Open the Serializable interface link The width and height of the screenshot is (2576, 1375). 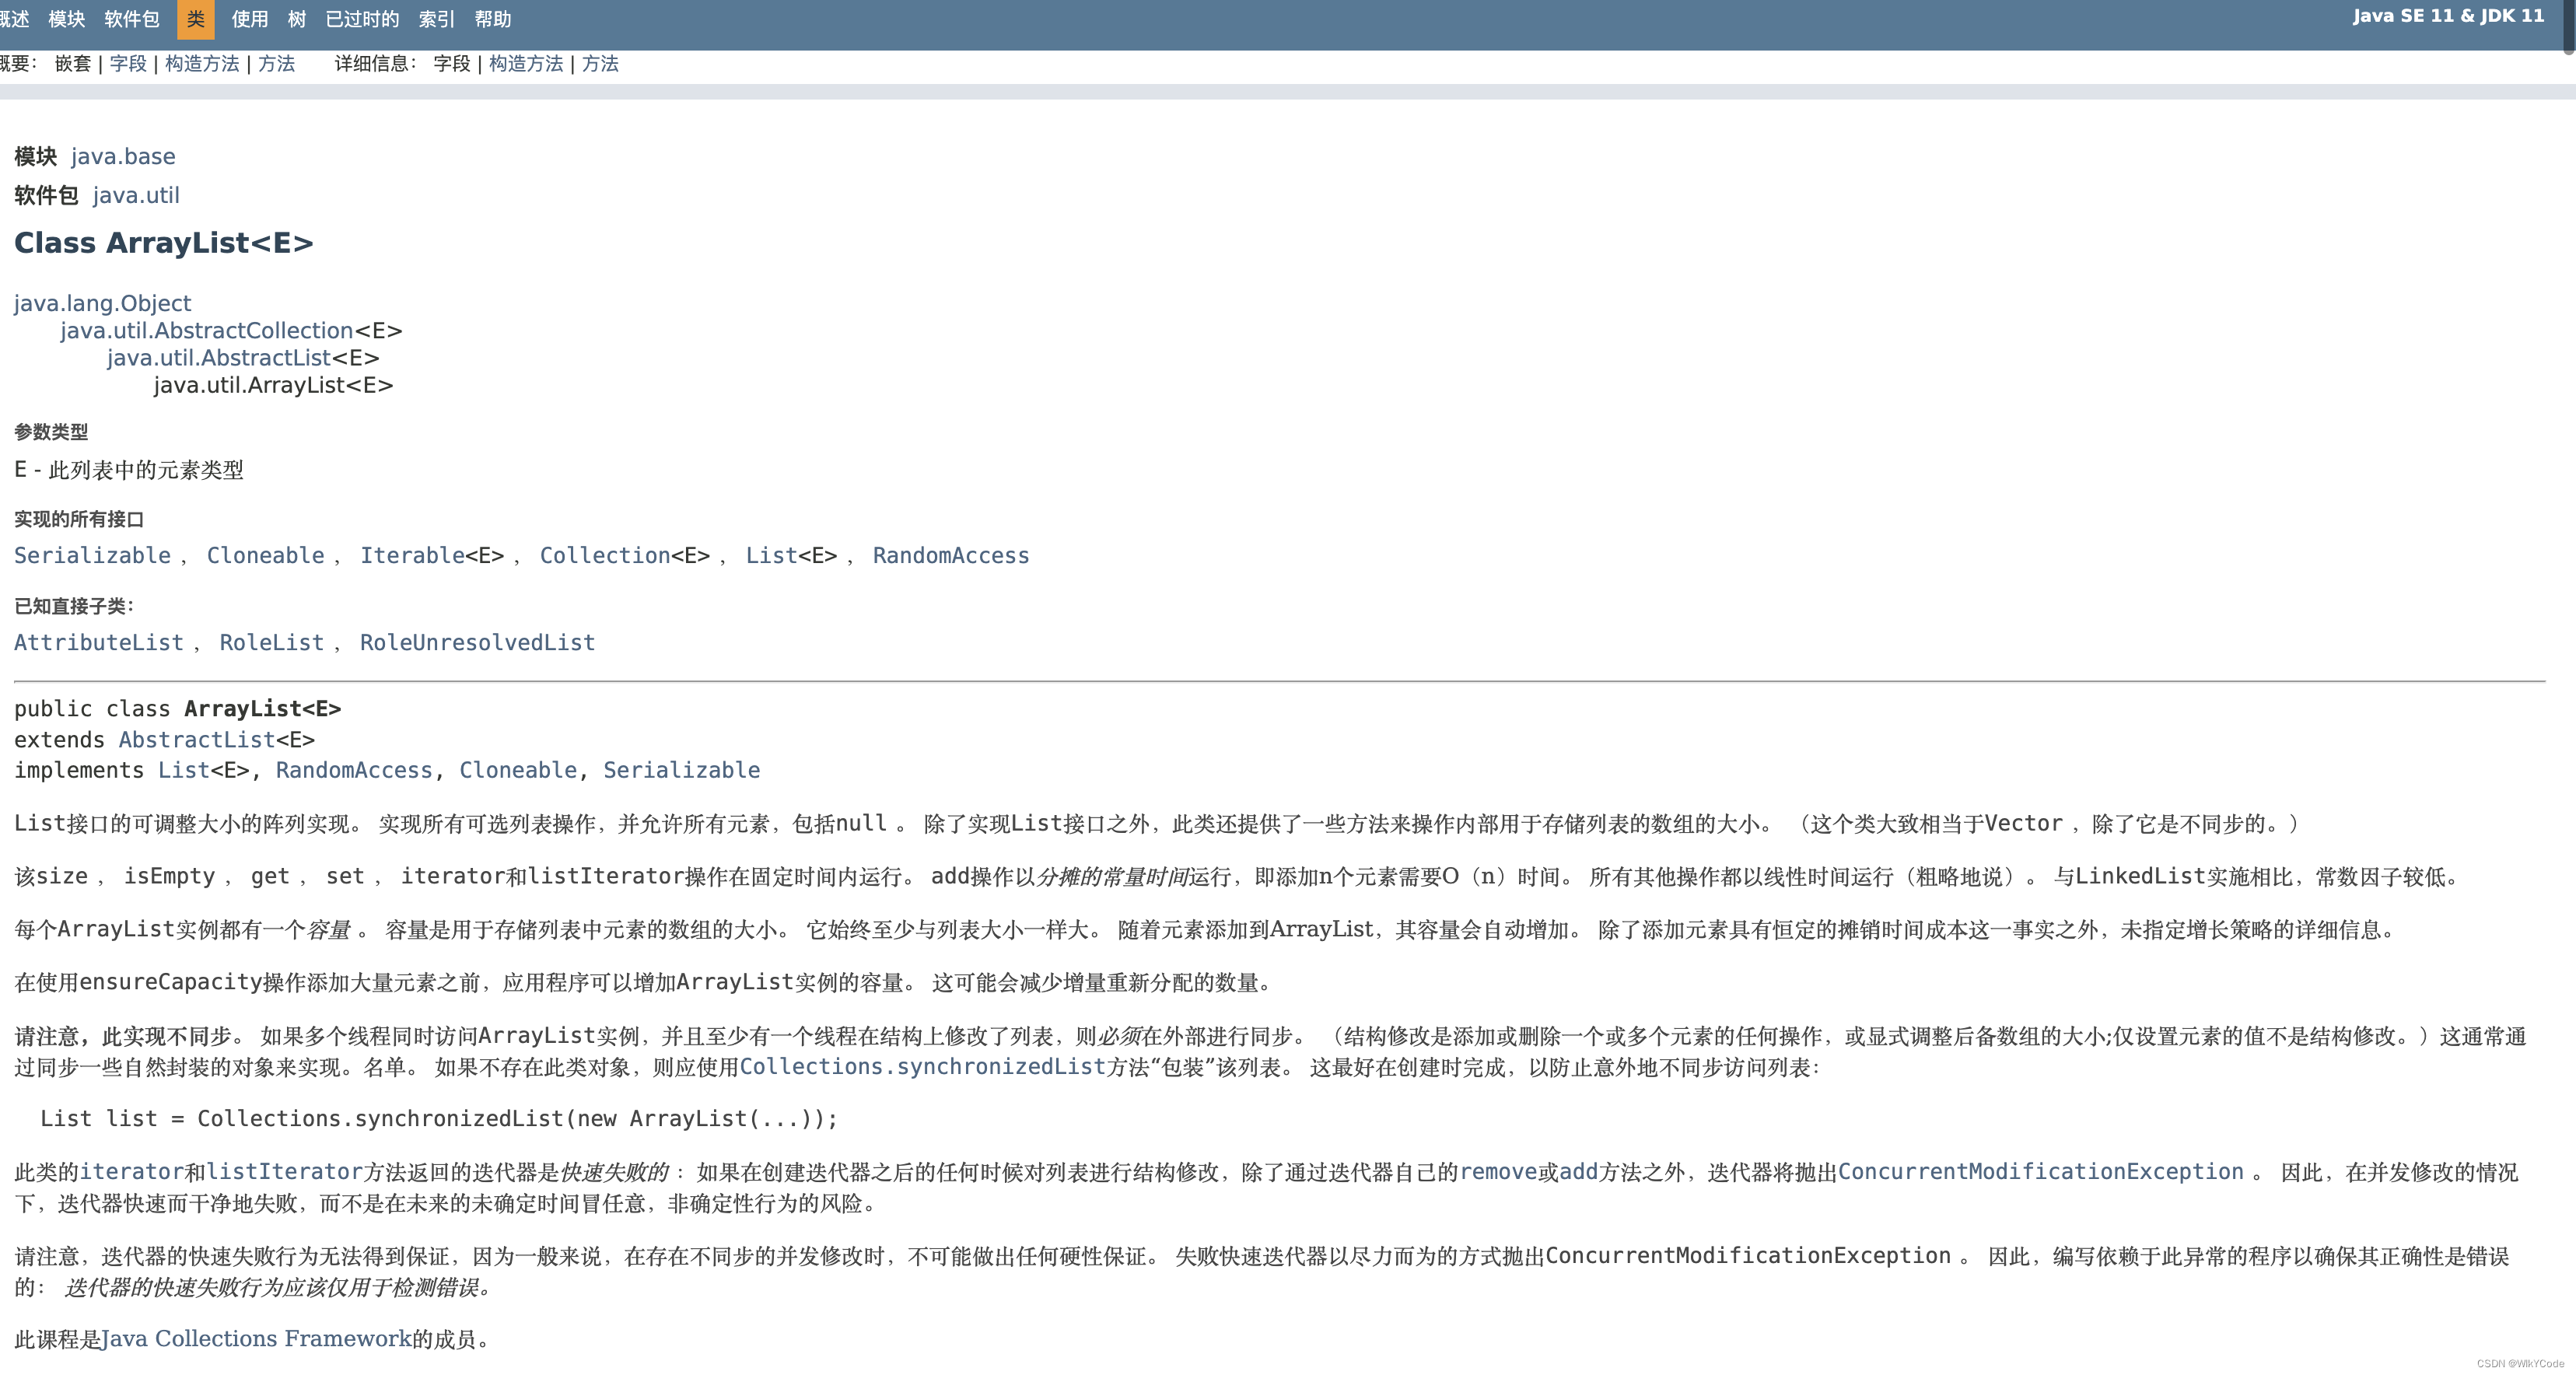[91, 555]
